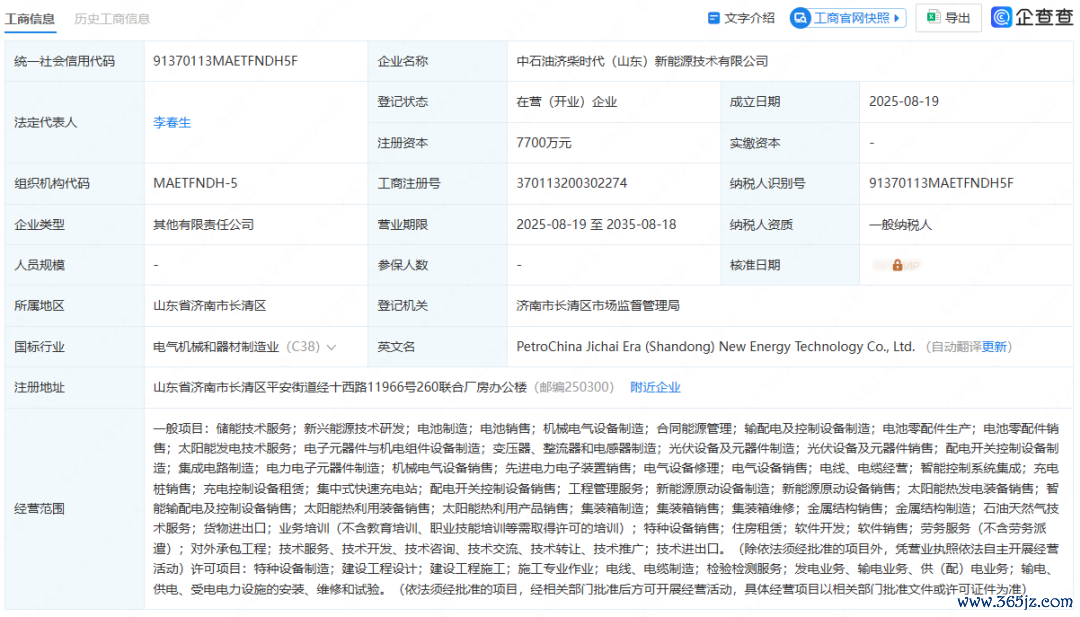Screen dimensions: 1080x617
Task: Click the 法定代表人 label cell
Action: pyautogui.click(x=74, y=123)
